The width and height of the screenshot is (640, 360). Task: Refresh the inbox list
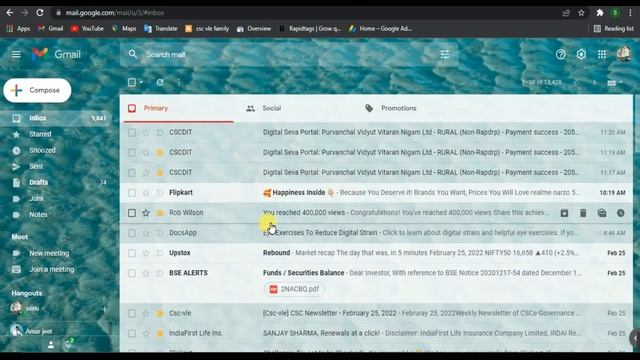(x=160, y=82)
